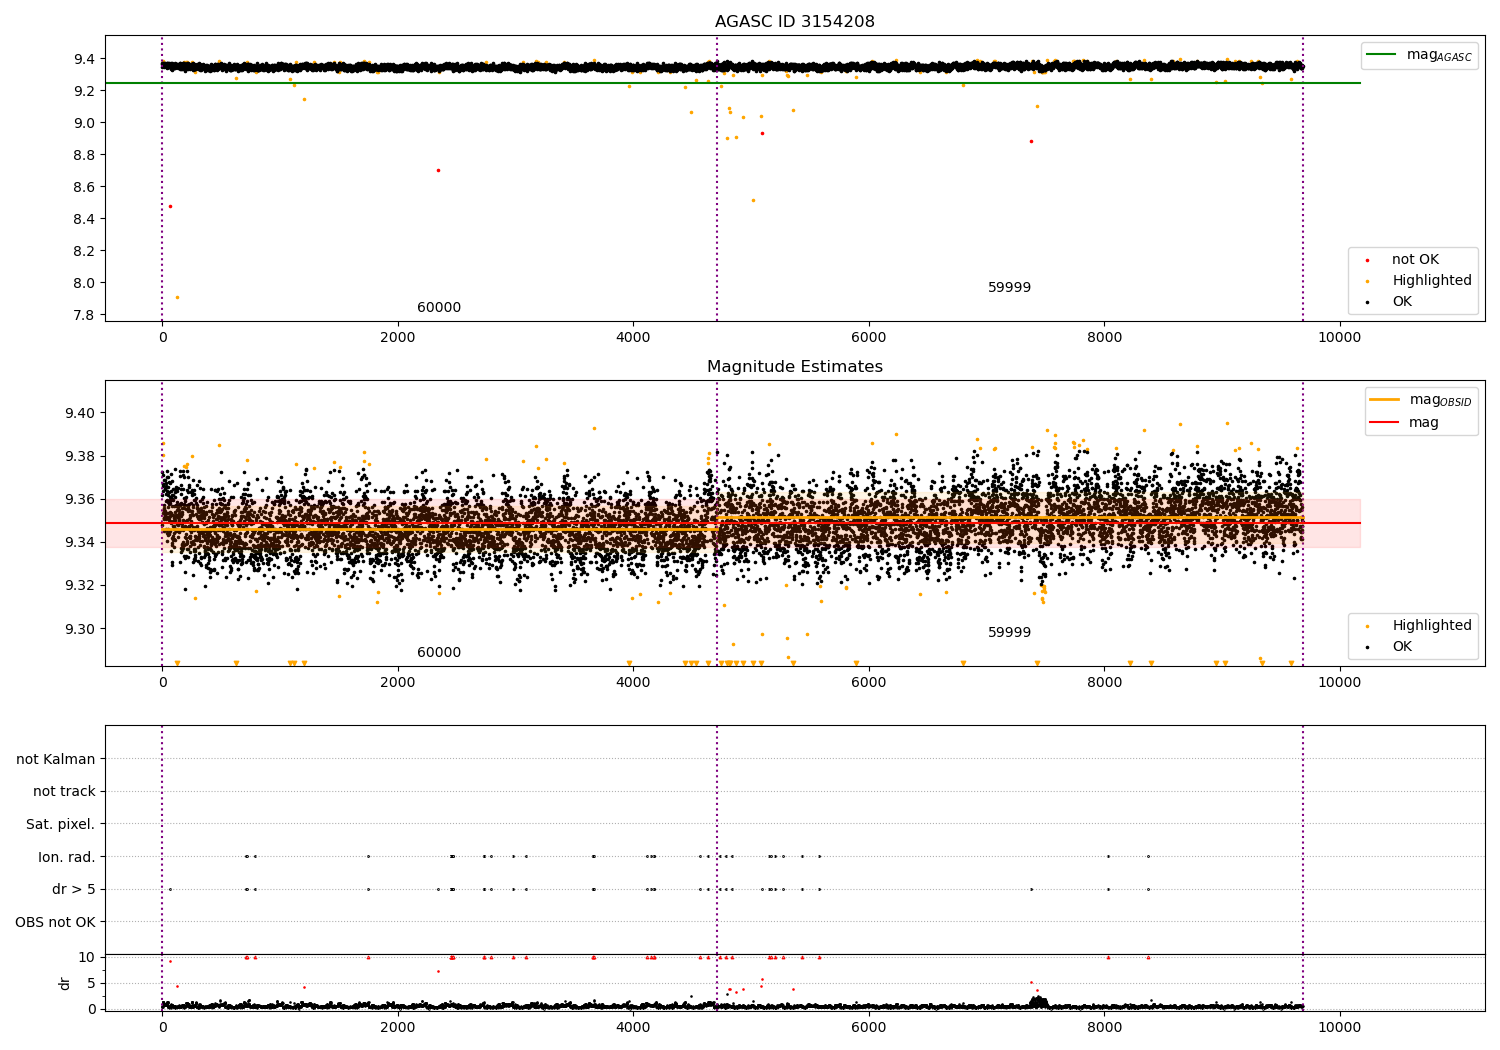1500x1050 pixels.
Task: Click the 'OBS not OK' axis label
Action: pos(56,922)
